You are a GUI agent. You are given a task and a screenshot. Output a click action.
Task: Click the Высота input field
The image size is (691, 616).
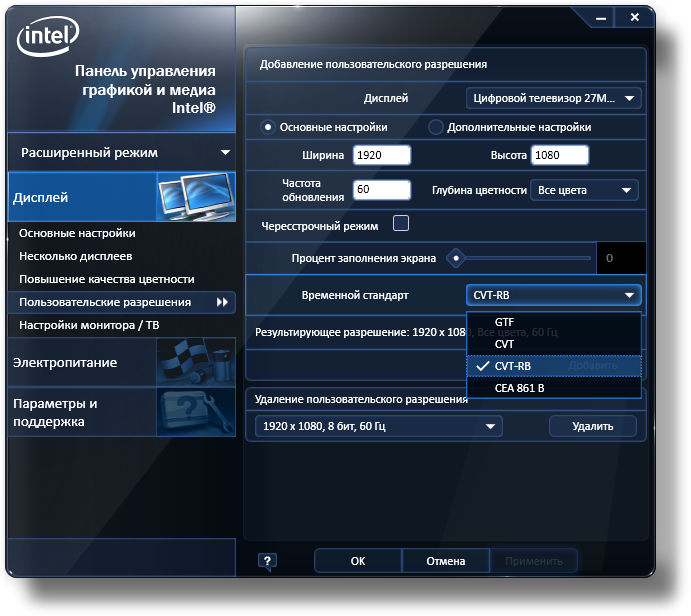tap(560, 155)
